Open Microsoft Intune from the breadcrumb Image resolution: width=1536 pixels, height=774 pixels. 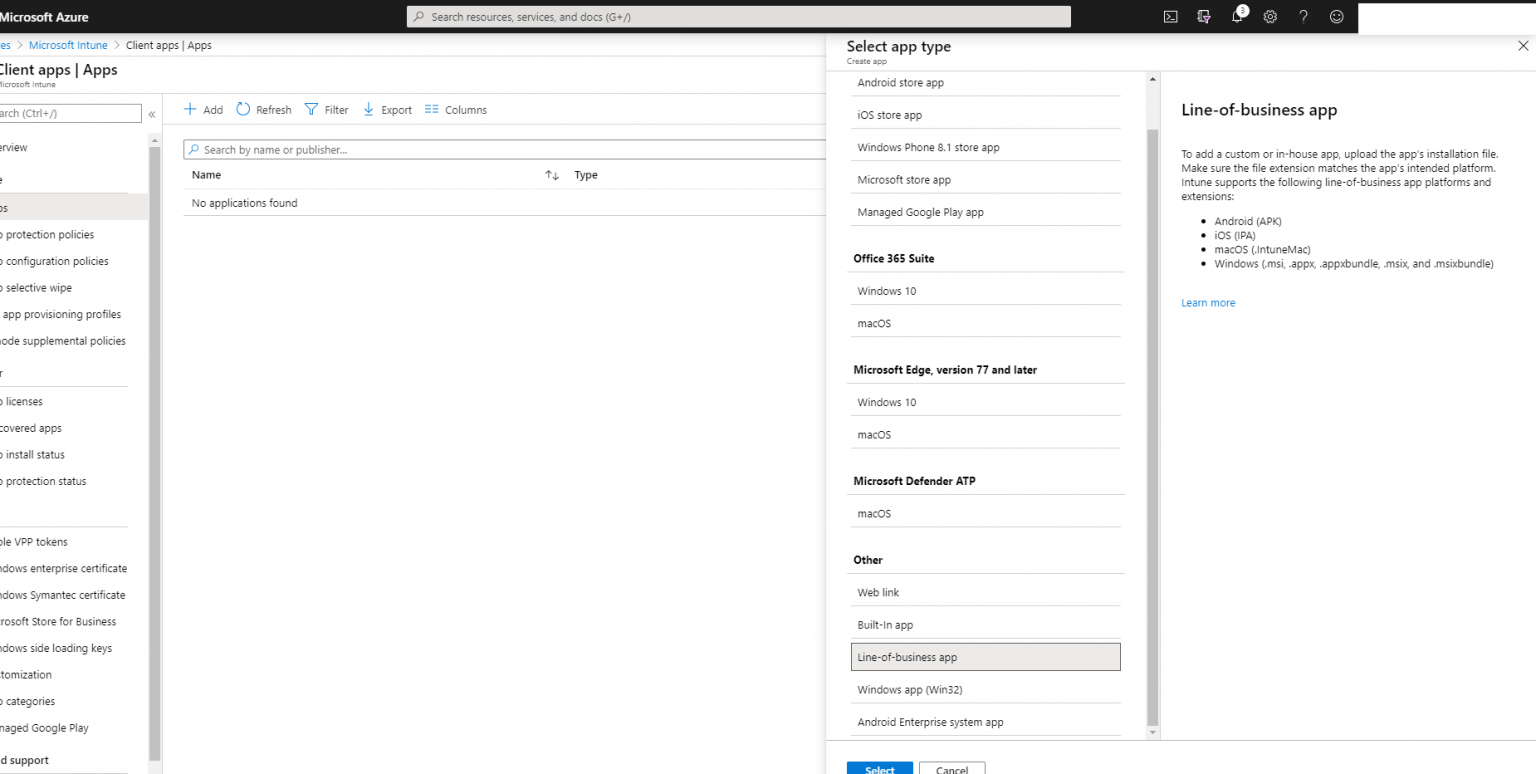(68, 45)
